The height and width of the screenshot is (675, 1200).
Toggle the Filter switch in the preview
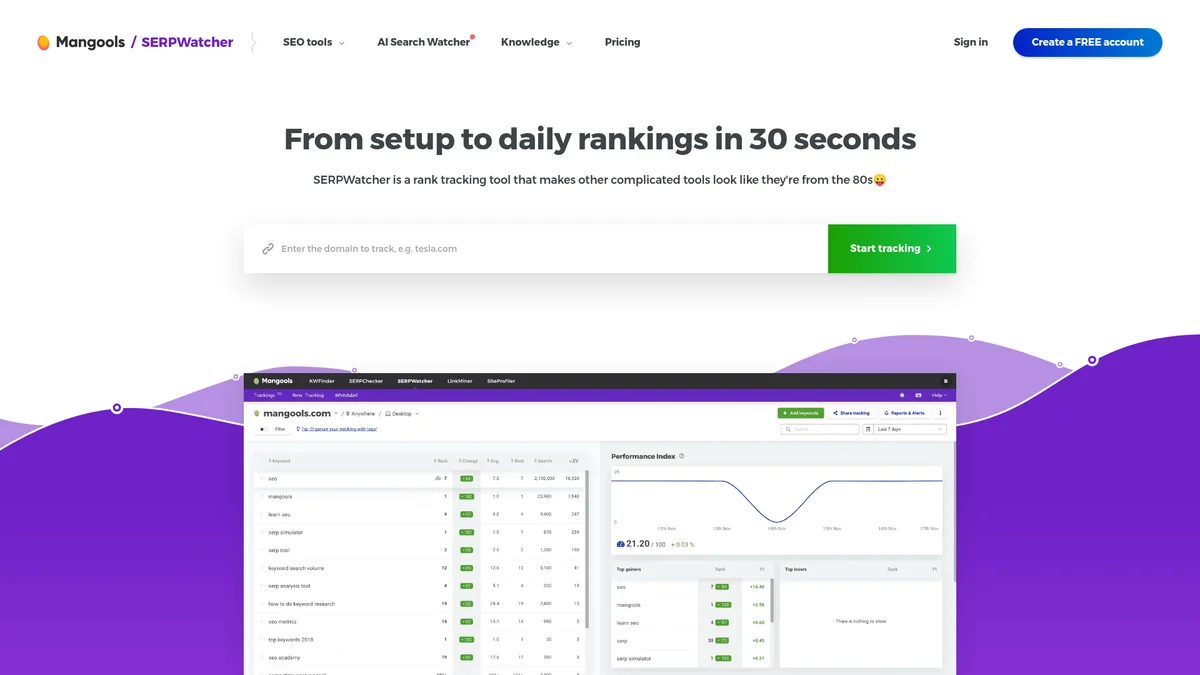tap(262, 429)
